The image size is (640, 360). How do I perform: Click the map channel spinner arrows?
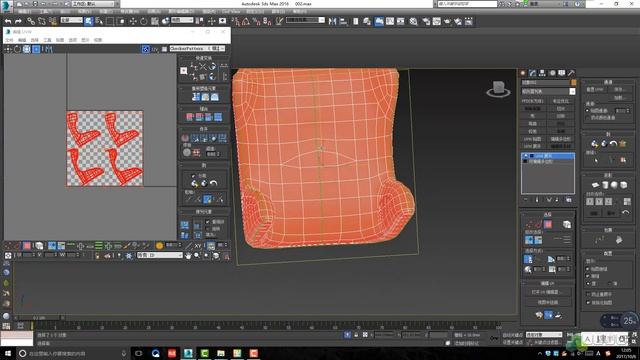(628, 111)
